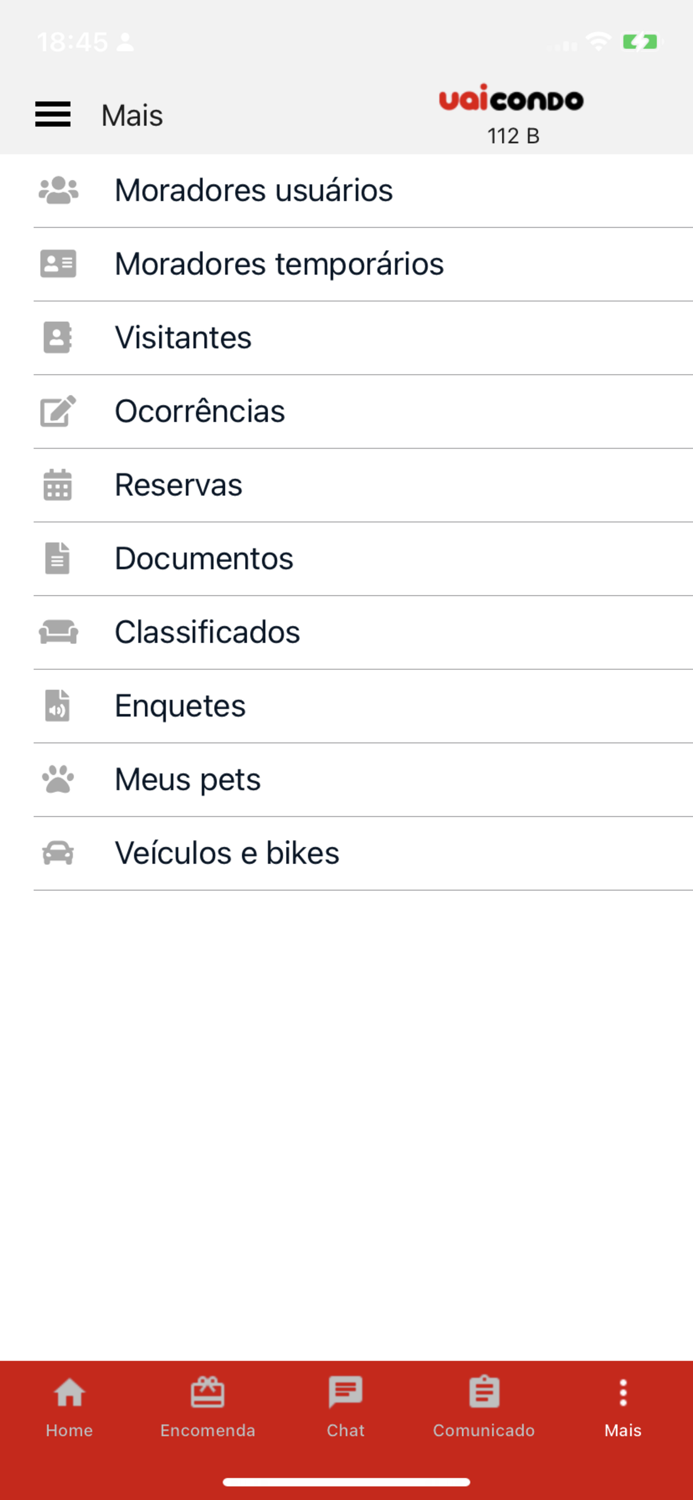This screenshot has height=1500, width=693.
Task: Tap the document icon beside Documentos
Action: [x=57, y=558]
